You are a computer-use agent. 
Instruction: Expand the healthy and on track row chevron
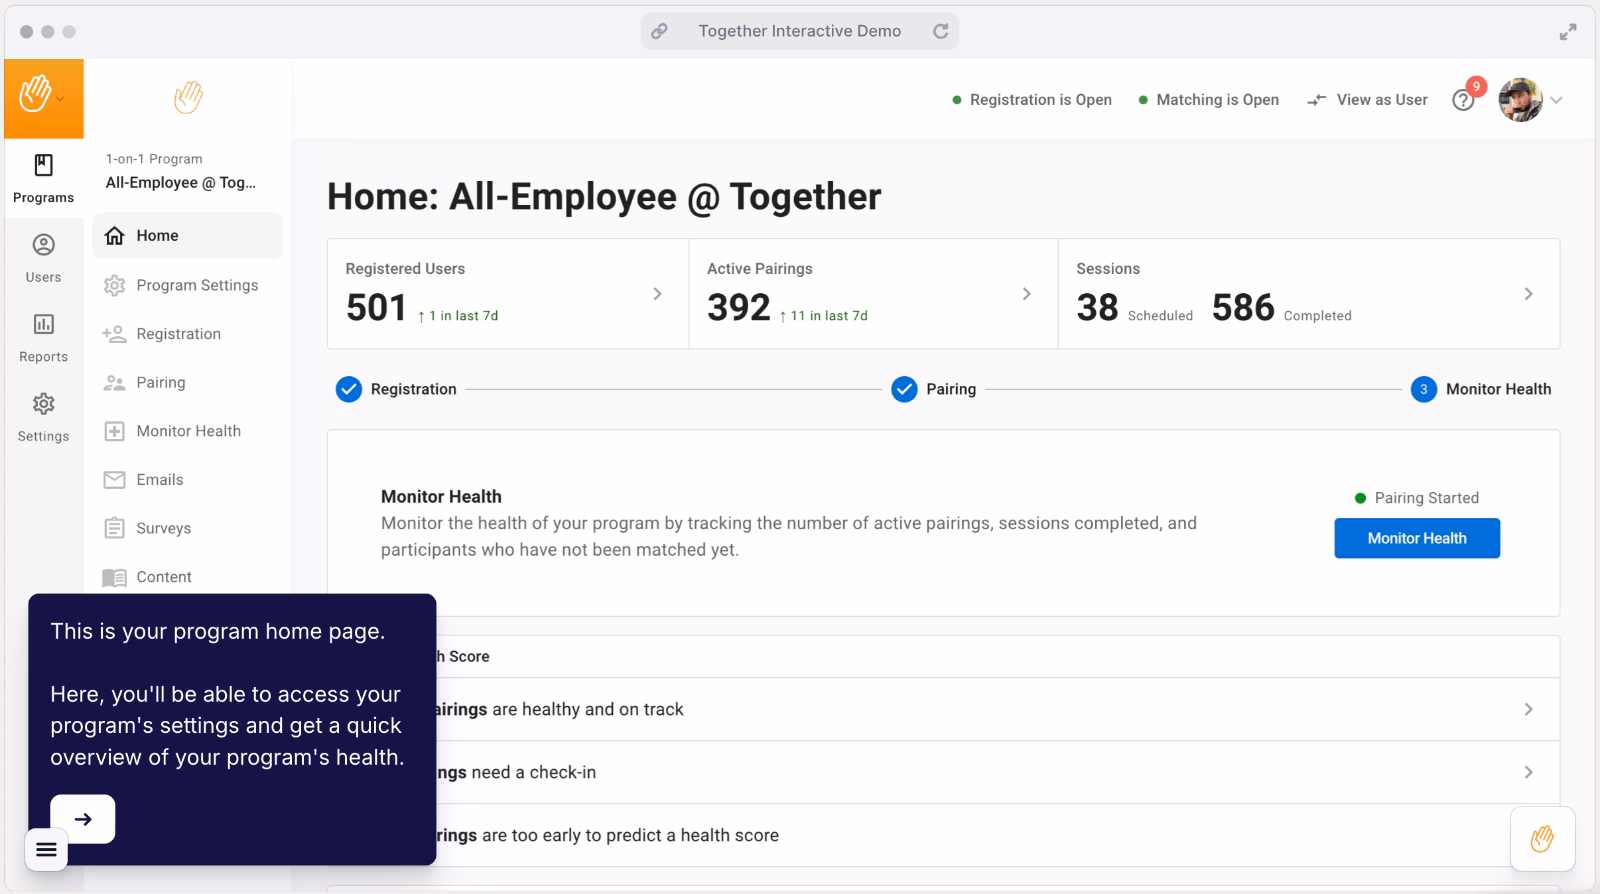[1528, 709]
